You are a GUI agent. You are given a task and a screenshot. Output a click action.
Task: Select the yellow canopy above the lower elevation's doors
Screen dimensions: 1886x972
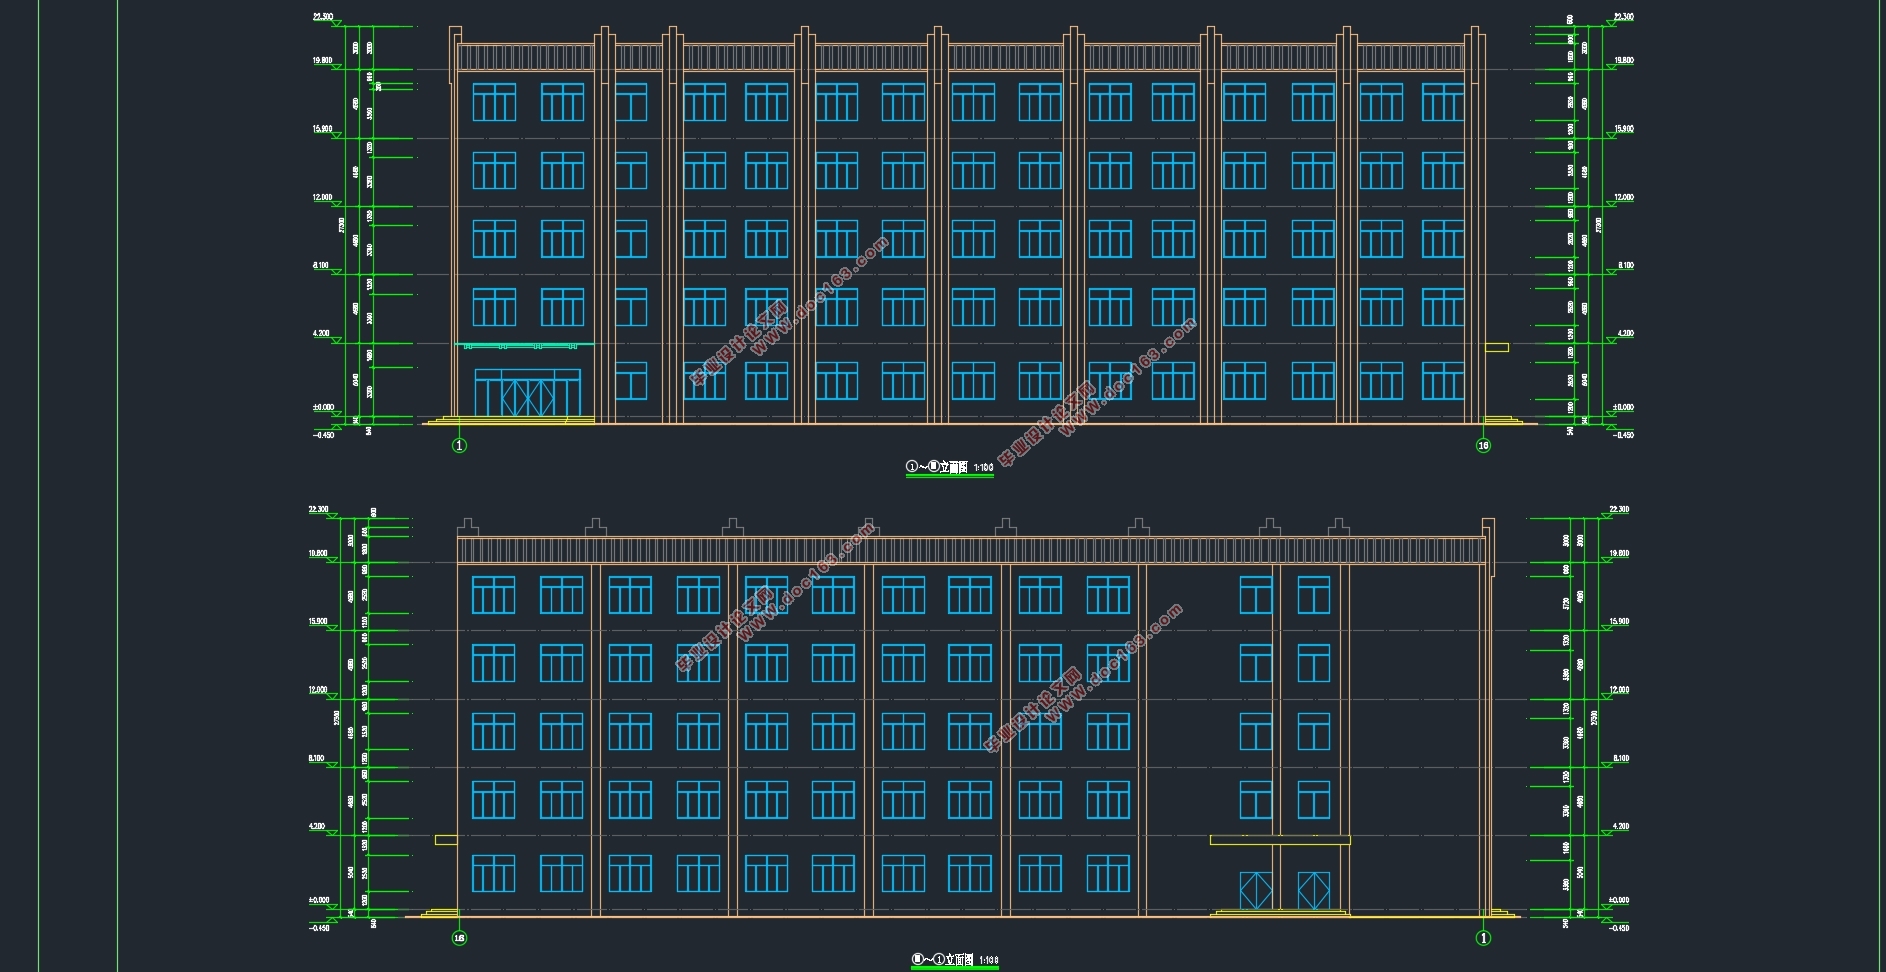1280,840
